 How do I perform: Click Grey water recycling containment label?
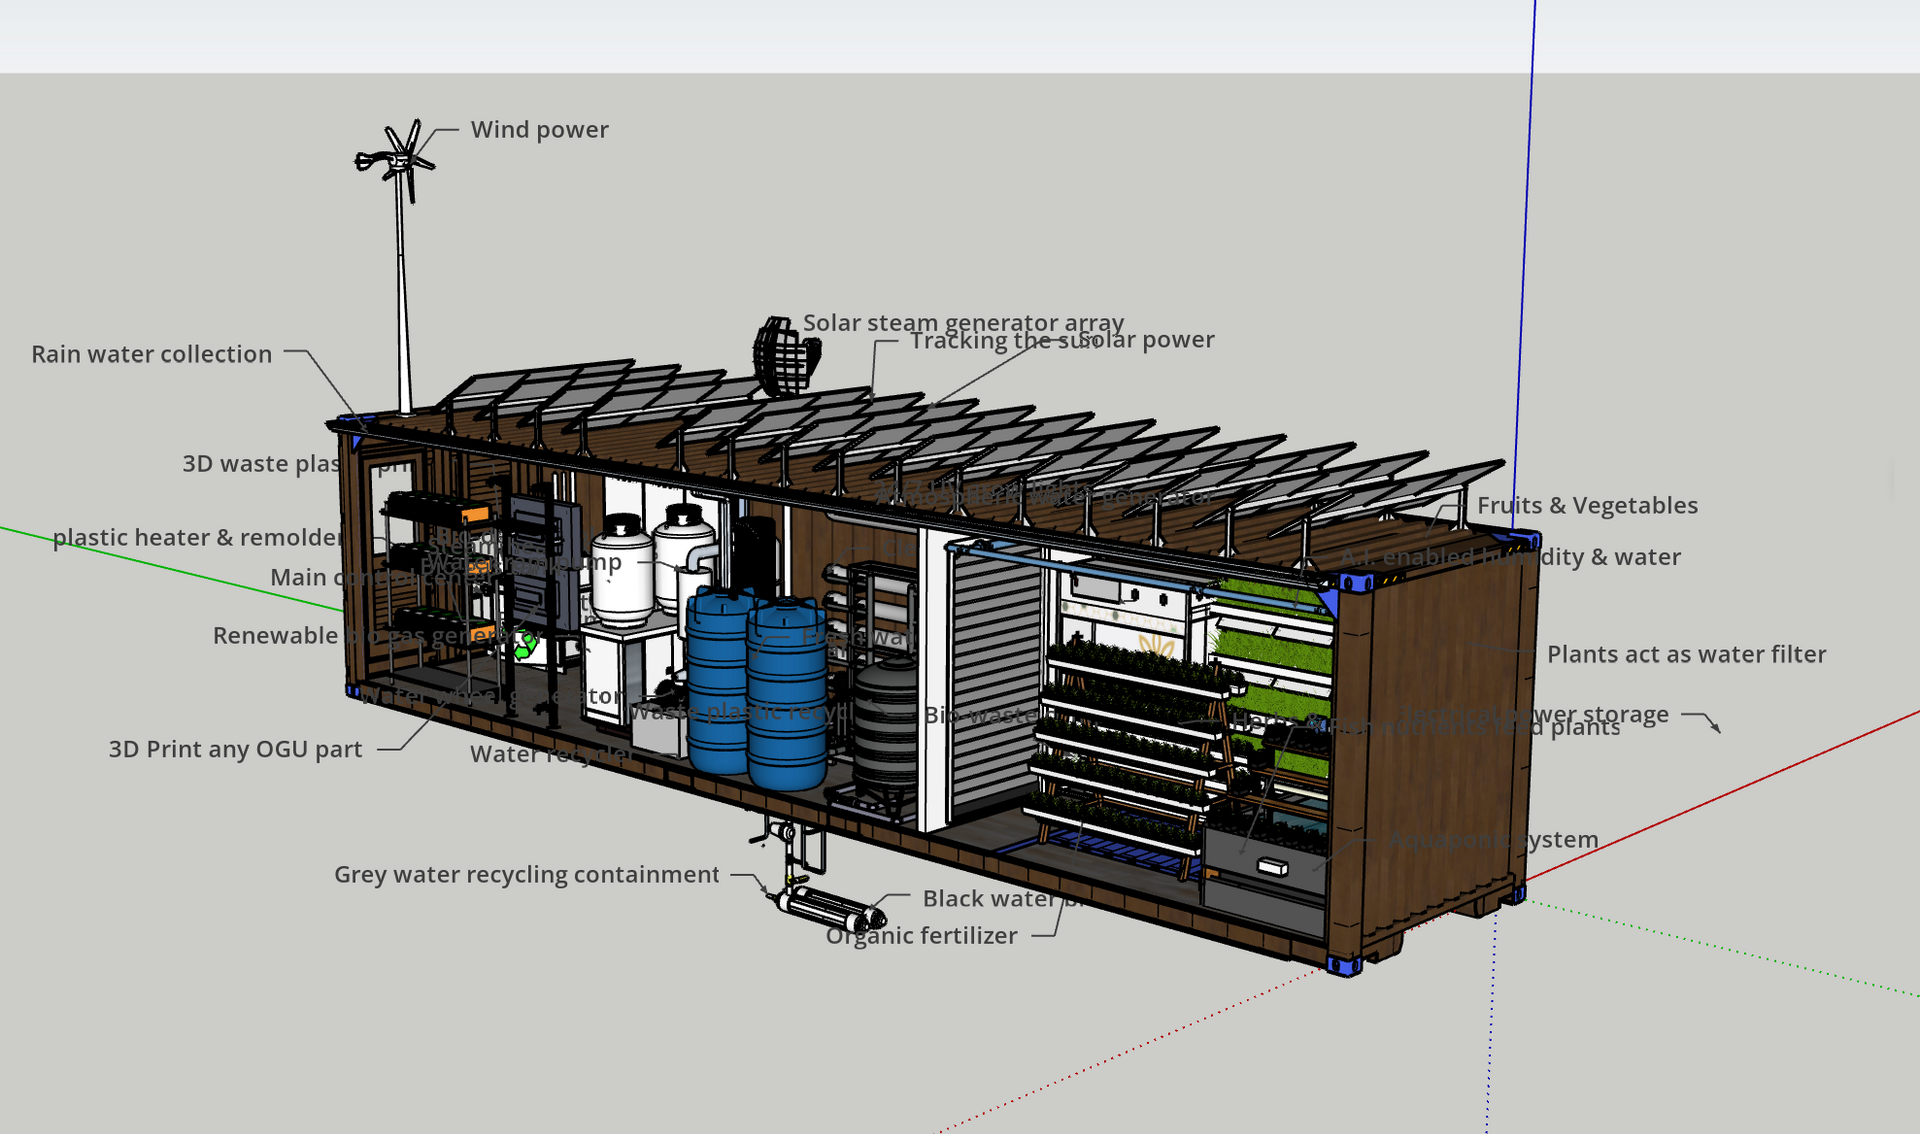point(526,875)
